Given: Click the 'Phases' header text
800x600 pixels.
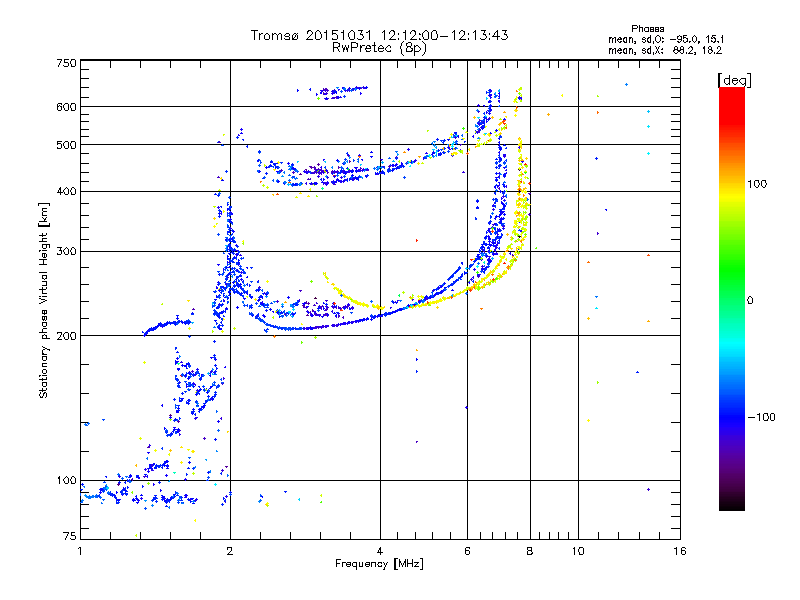Looking at the screenshot, I should point(647,29).
